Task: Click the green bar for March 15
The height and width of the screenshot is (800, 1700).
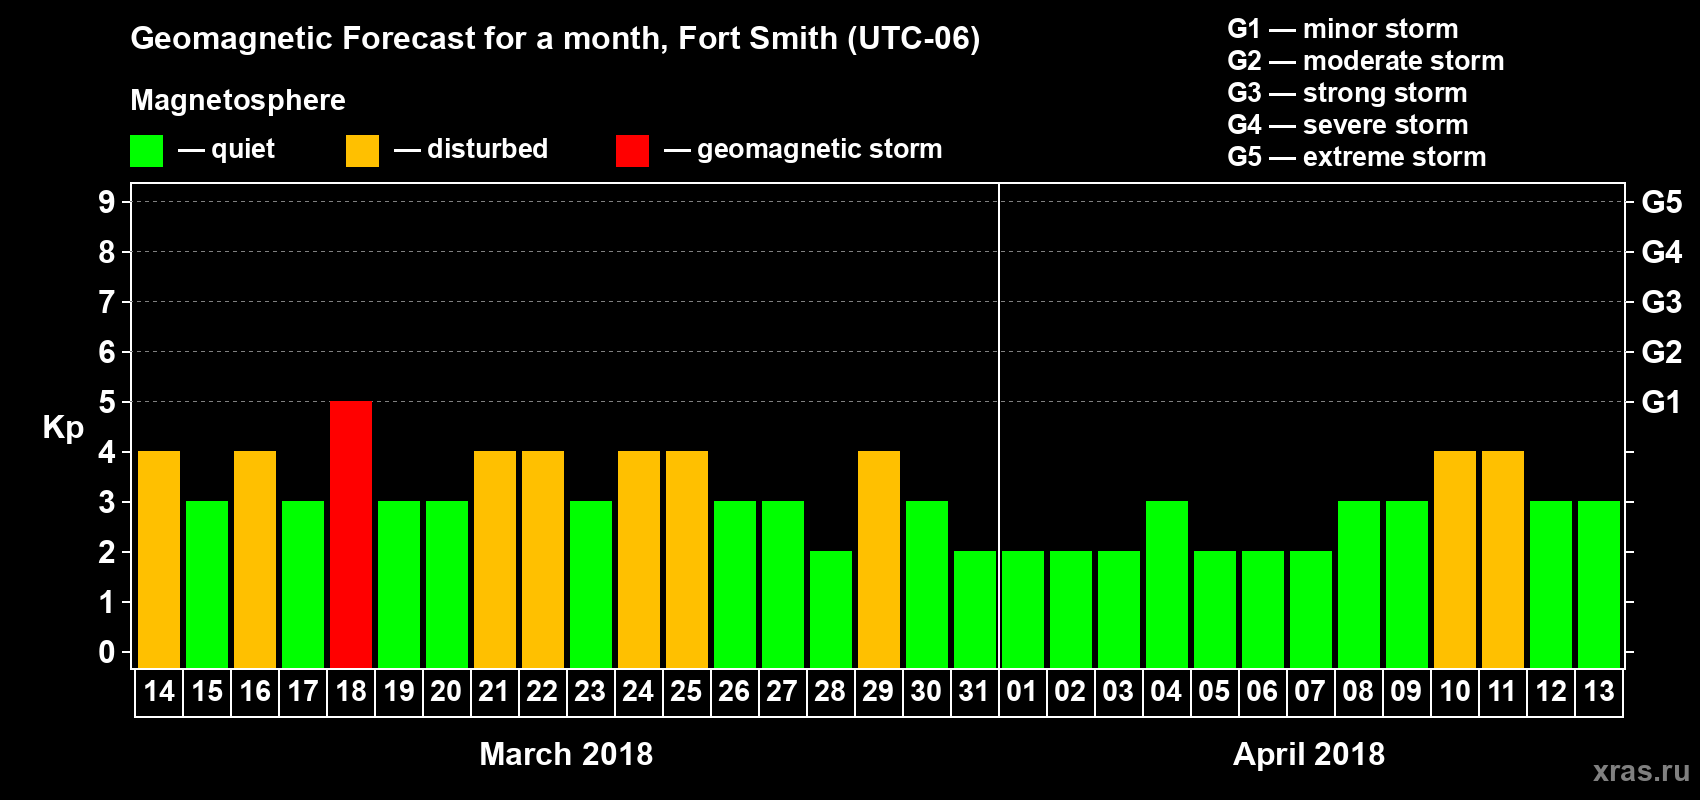Action: pyautogui.click(x=207, y=584)
